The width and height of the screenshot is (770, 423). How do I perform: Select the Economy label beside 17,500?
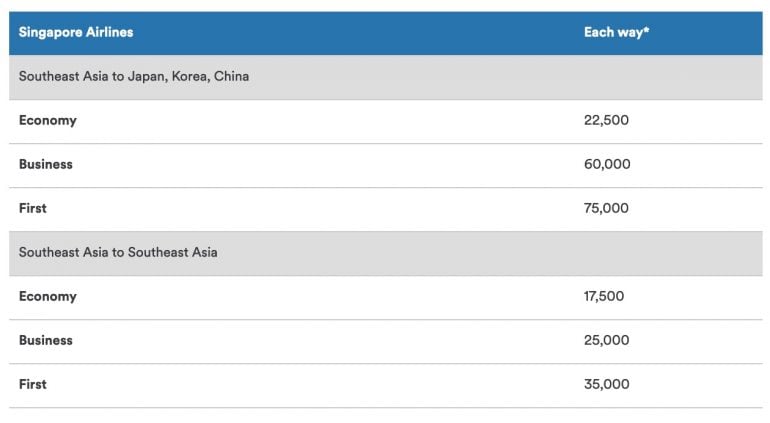coord(47,296)
